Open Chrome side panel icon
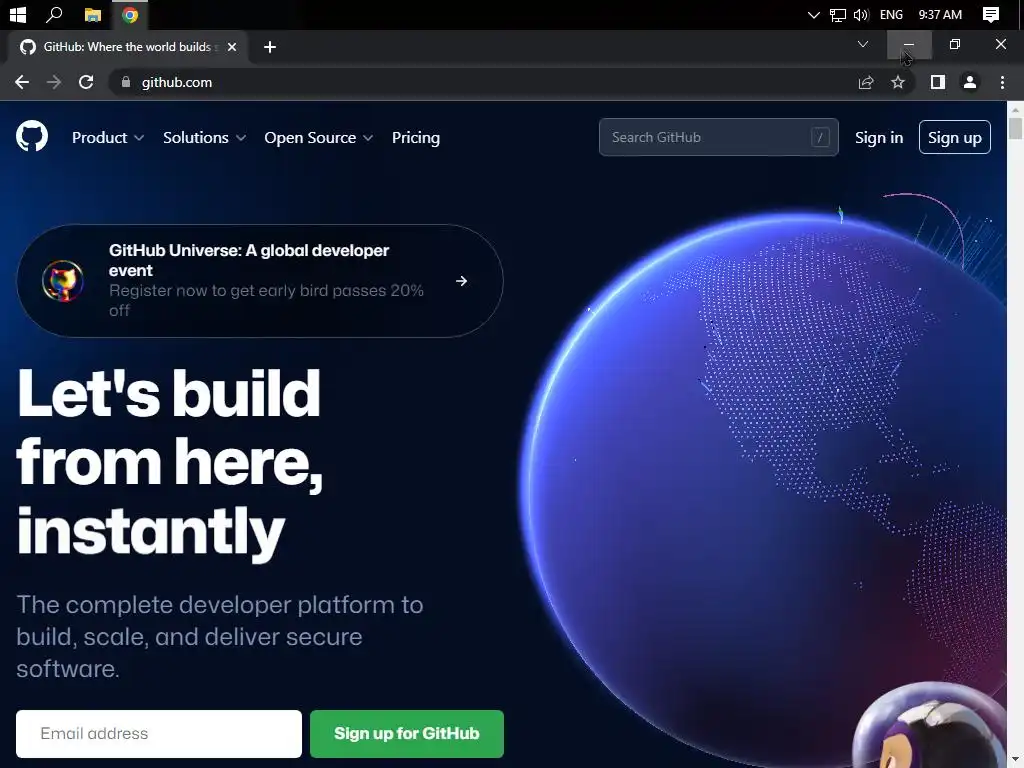 click(937, 82)
